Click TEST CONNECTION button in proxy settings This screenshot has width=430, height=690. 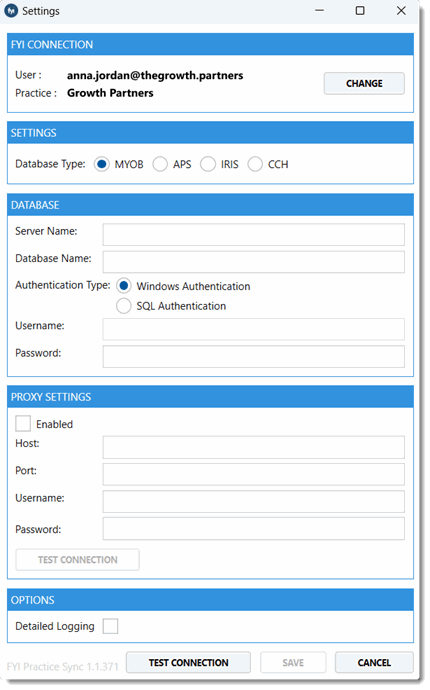[x=77, y=560]
